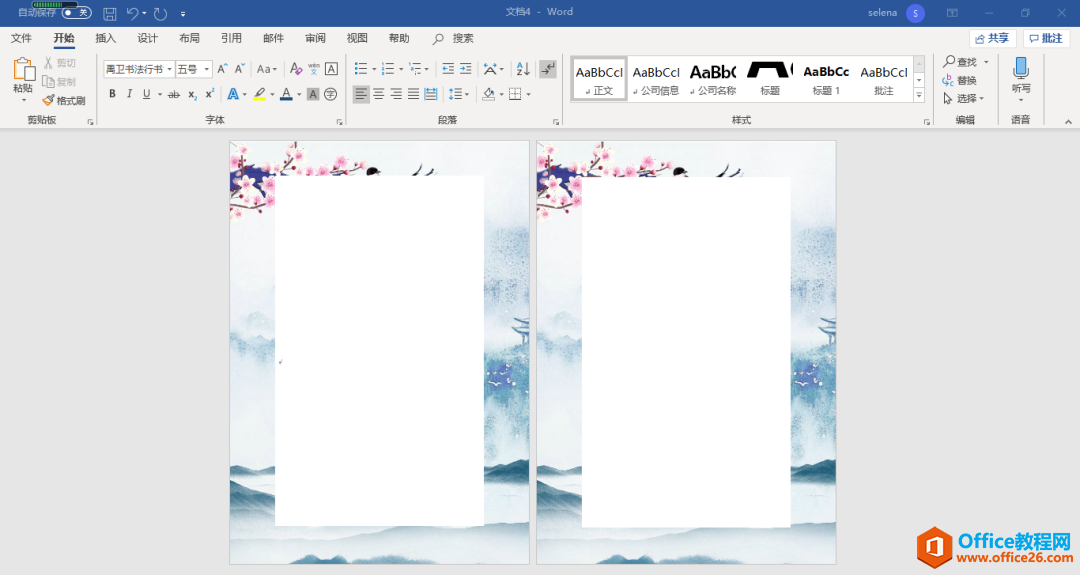Toggle the AutoSave (自动保存) switch
1080x575 pixels.
[x=76, y=13]
